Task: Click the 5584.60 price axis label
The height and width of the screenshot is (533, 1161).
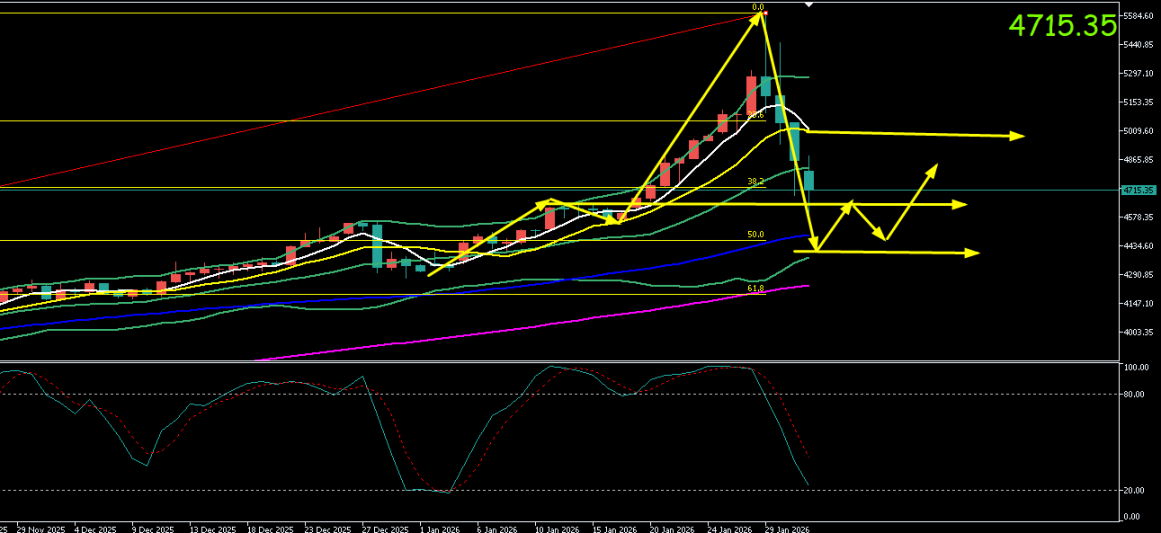Action: [1139, 16]
